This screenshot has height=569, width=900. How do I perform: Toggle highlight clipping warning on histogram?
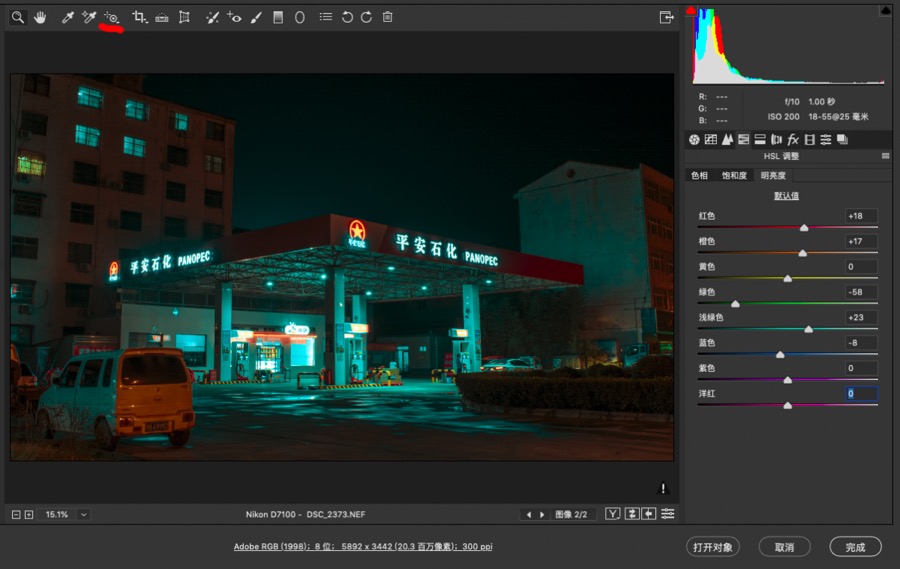click(886, 10)
